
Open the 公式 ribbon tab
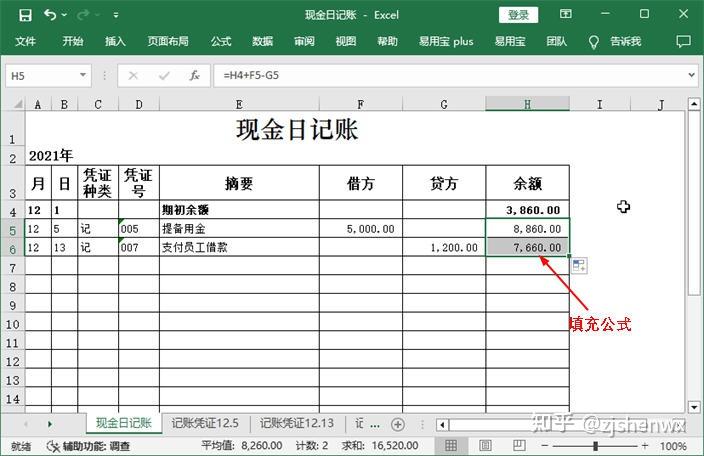(221, 42)
